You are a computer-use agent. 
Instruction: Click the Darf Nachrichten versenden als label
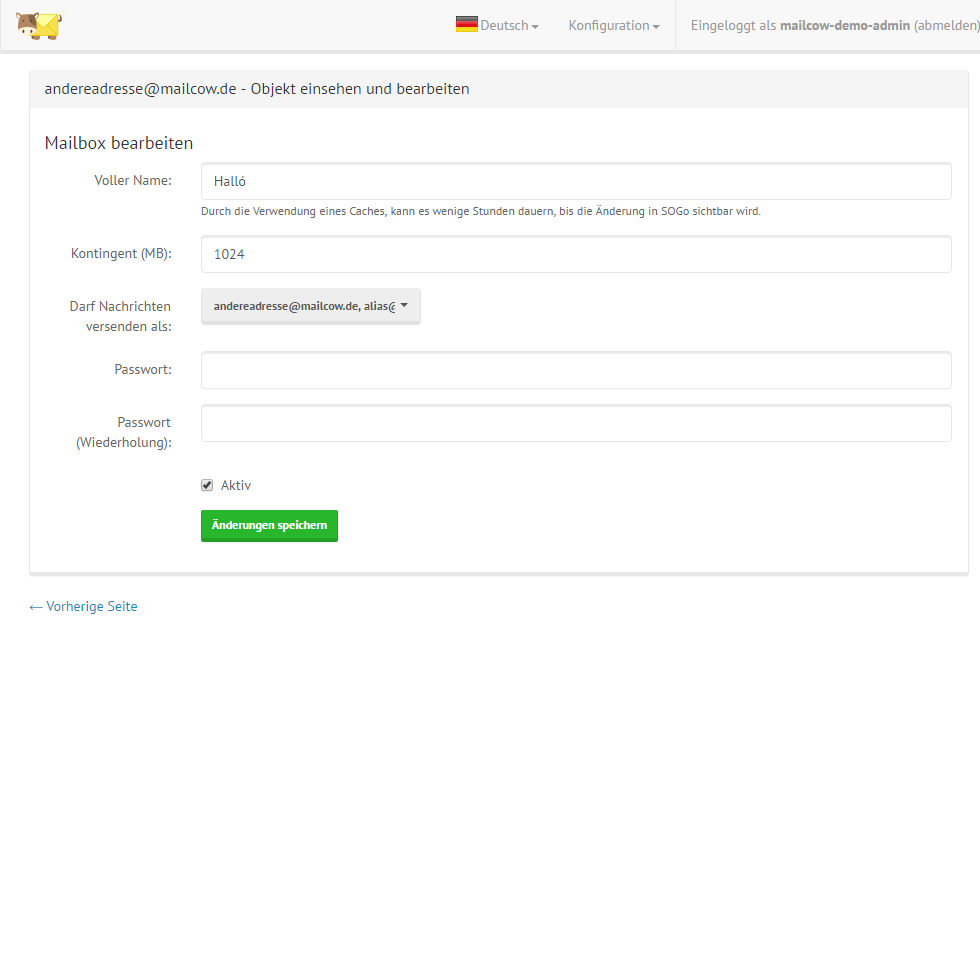pyautogui.click(x=121, y=316)
